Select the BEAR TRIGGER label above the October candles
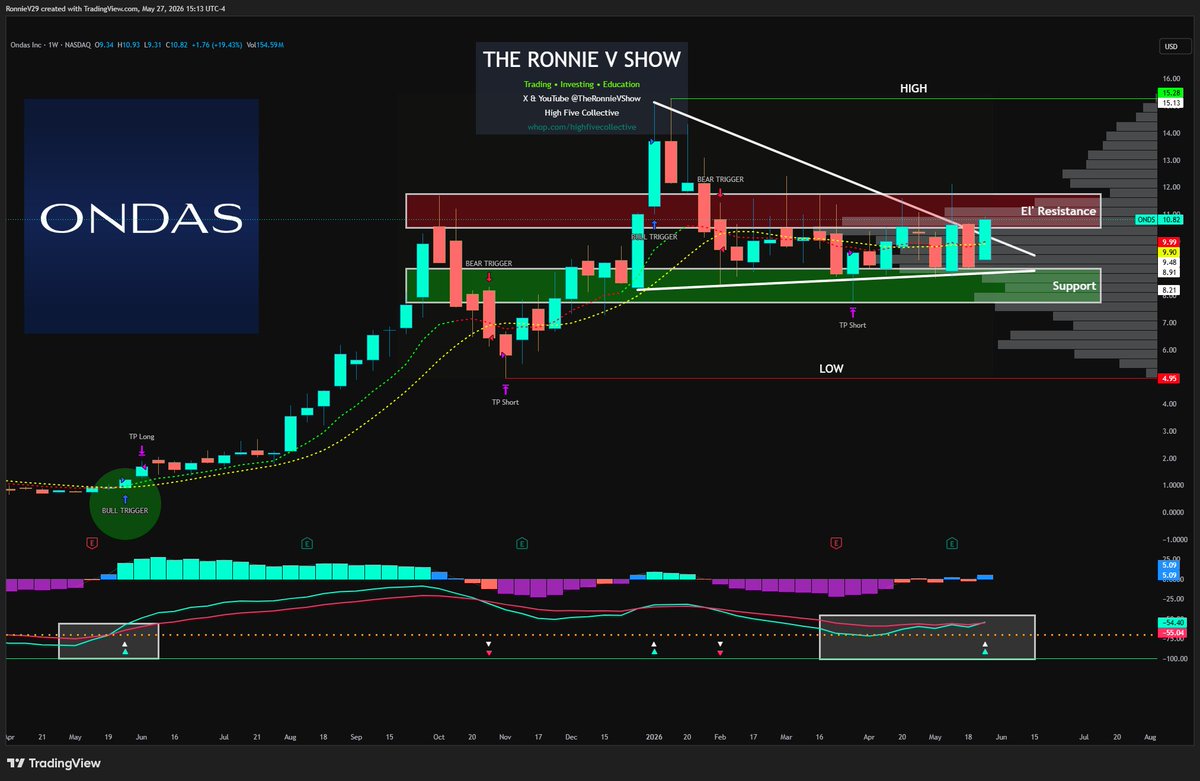The width and height of the screenshot is (1200, 781). pyautogui.click(x=489, y=263)
